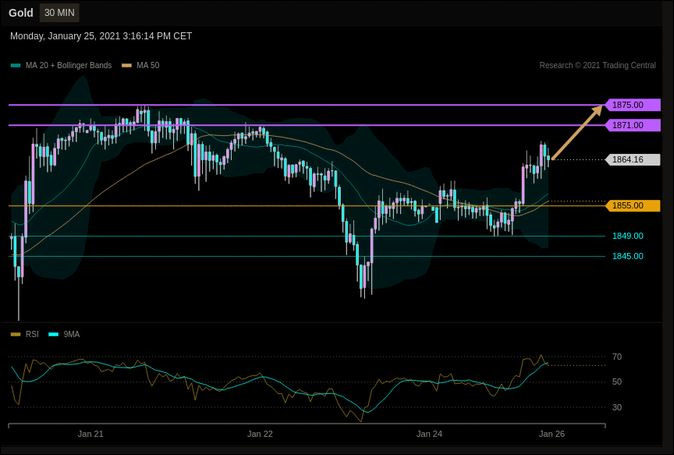Click the Jan 24 date axis label
Screen dimensions: 674x455
[x=429, y=434]
